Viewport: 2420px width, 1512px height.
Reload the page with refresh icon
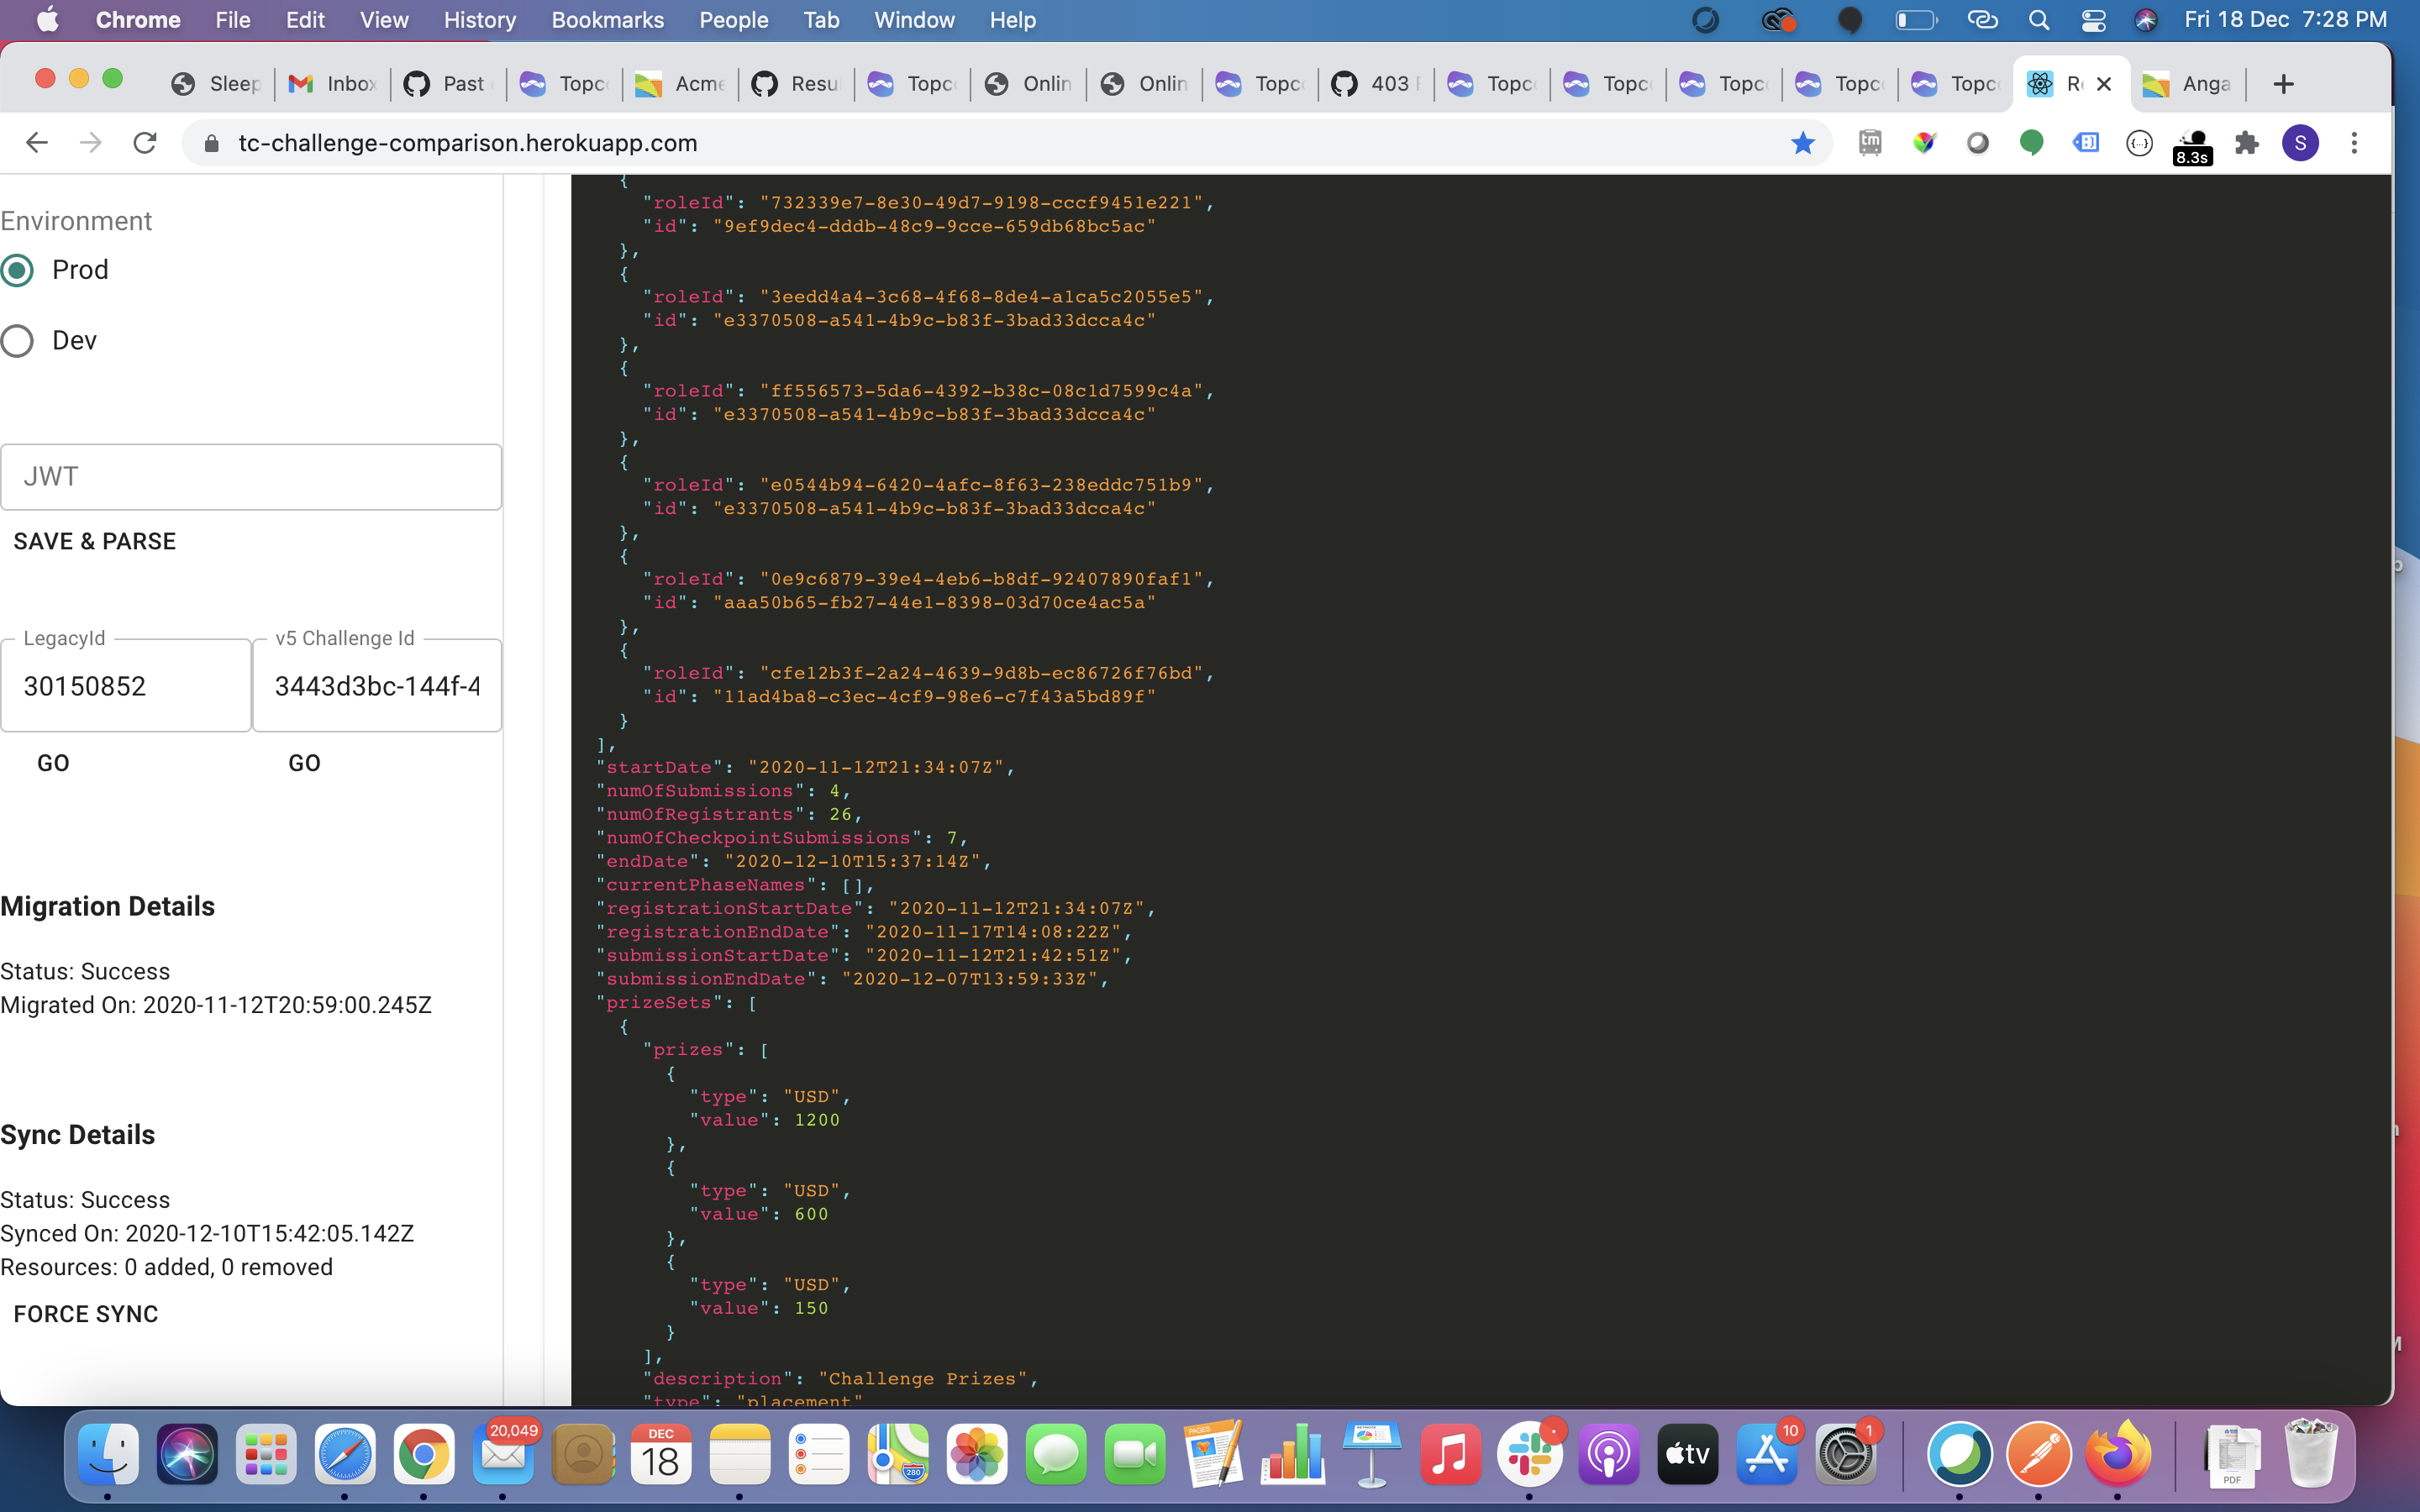[145, 143]
